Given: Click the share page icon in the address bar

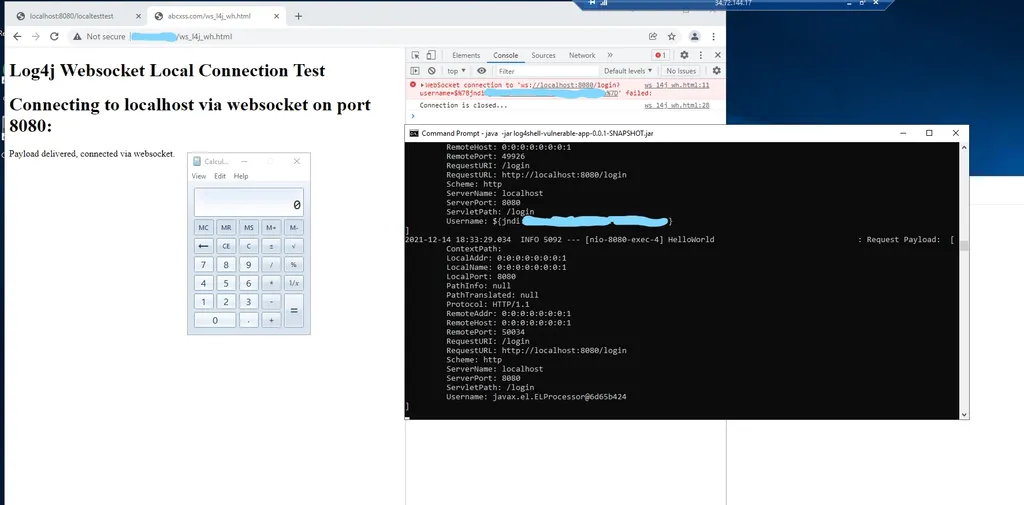Looking at the screenshot, I should 653,36.
